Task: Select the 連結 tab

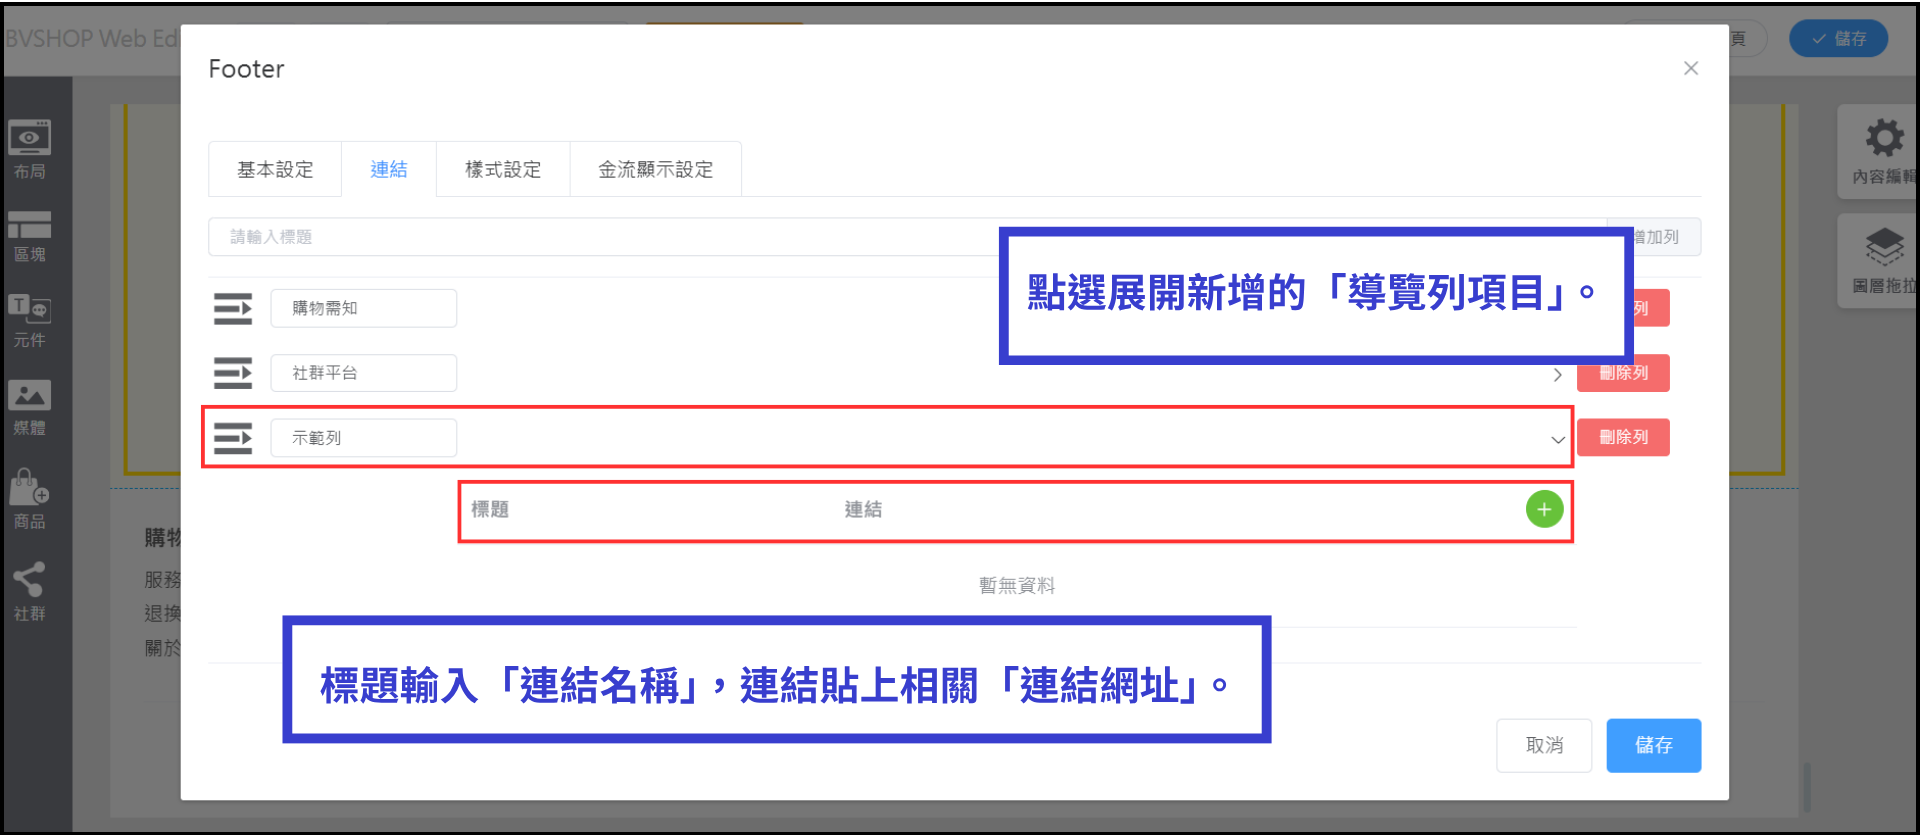Action: (389, 169)
